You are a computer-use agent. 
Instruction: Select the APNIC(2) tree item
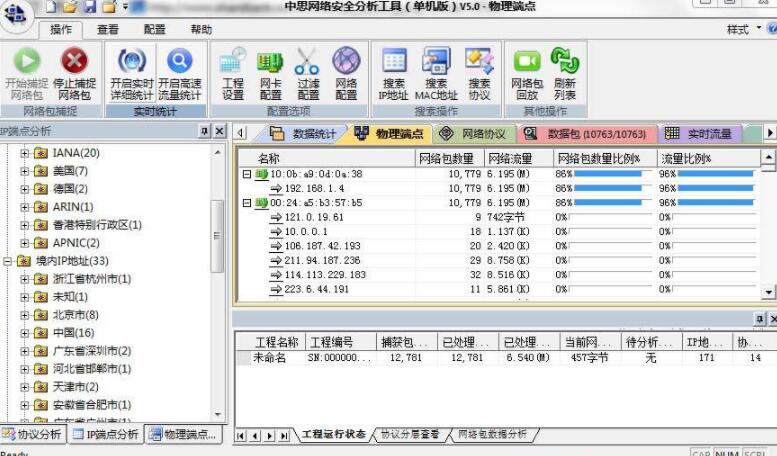coord(76,243)
